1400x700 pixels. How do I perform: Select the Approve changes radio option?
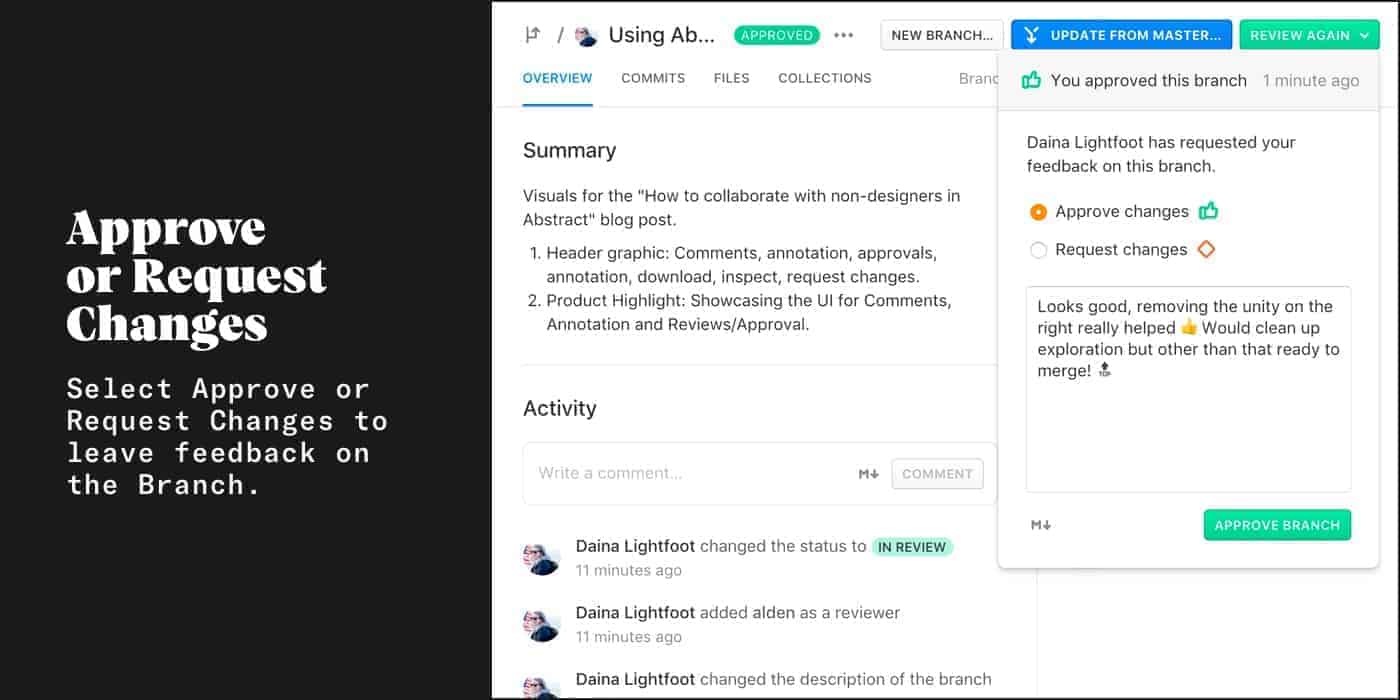click(1038, 212)
